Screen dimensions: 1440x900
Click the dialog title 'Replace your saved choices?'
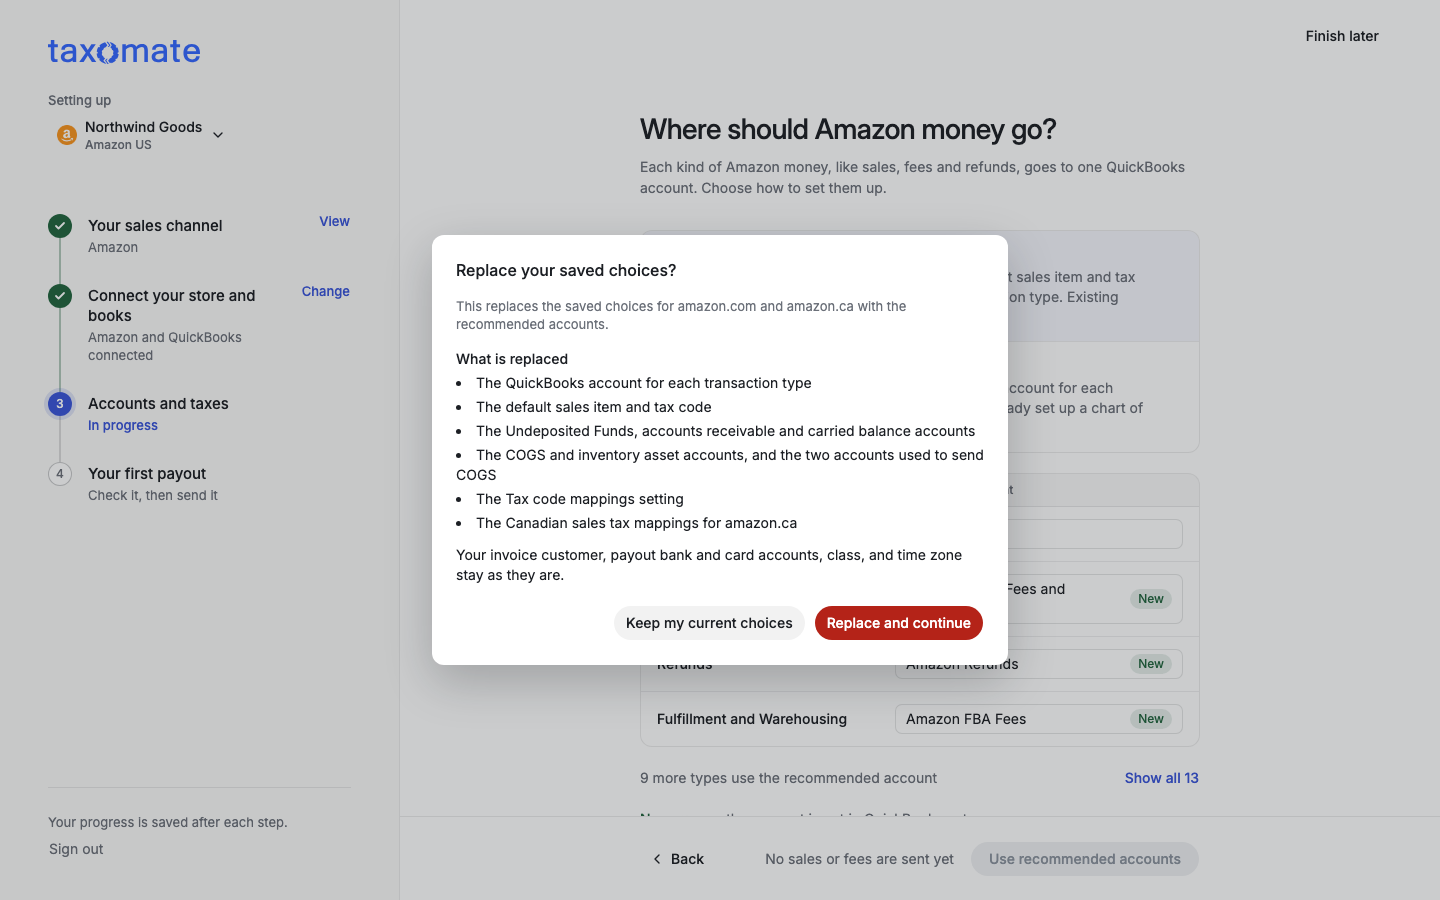pyautogui.click(x=566, y=271)
